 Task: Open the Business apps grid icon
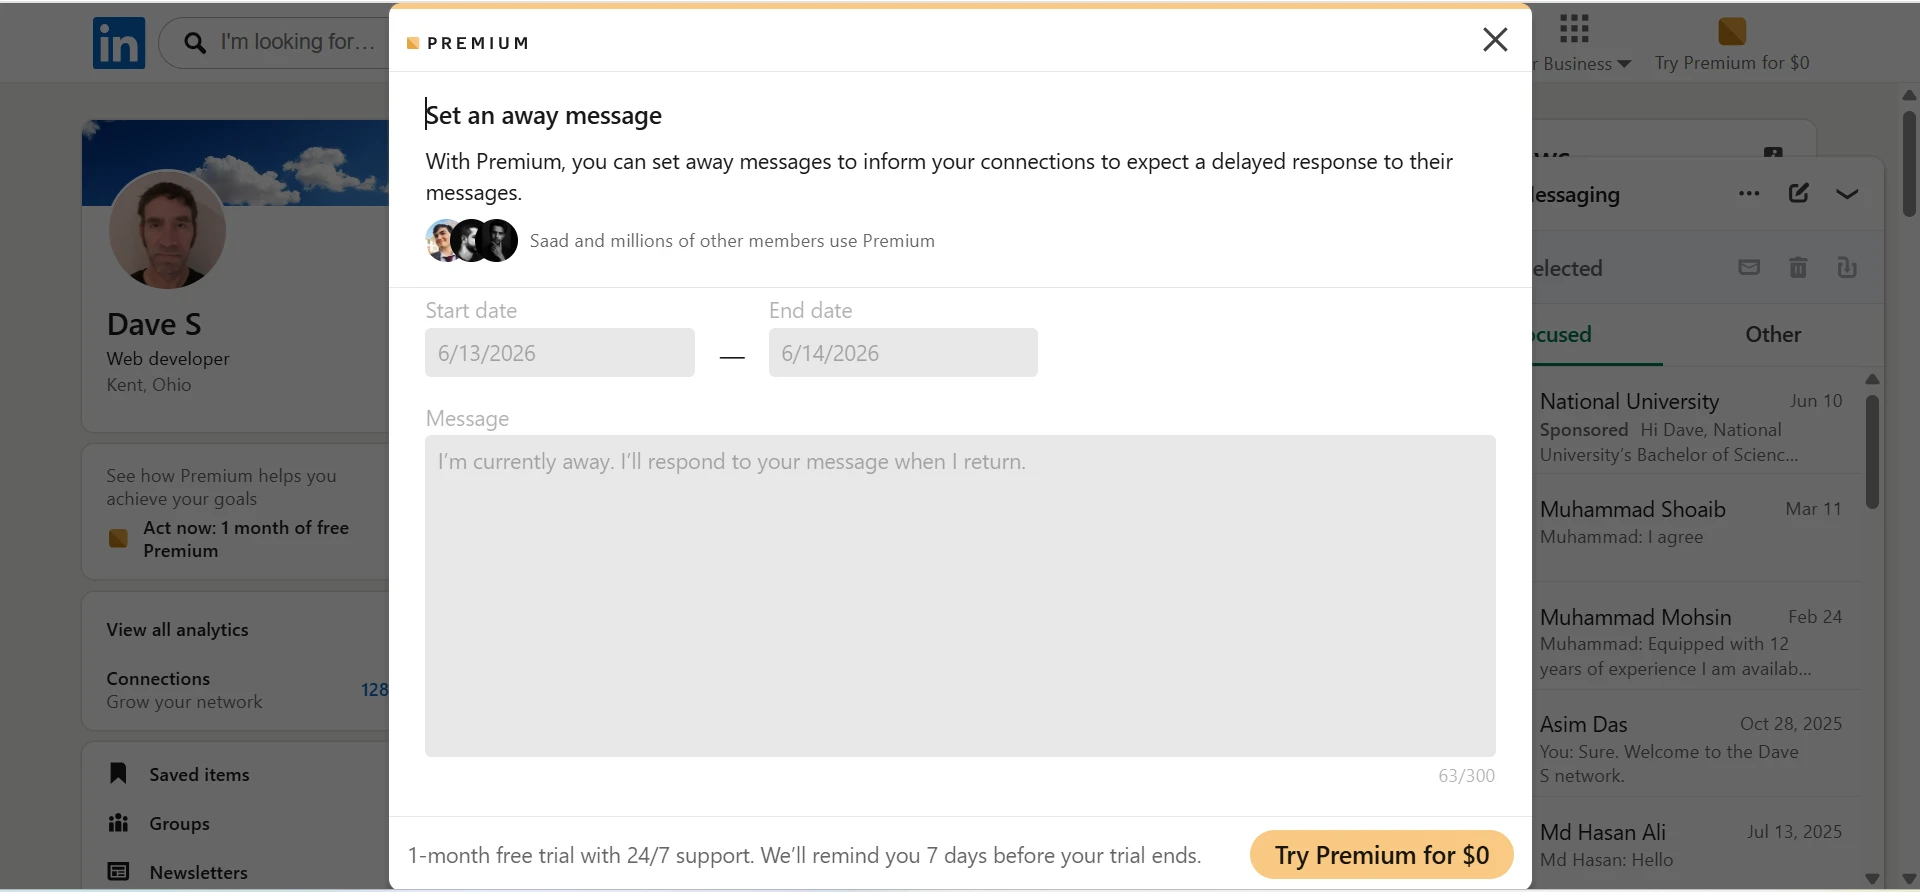1574,29
